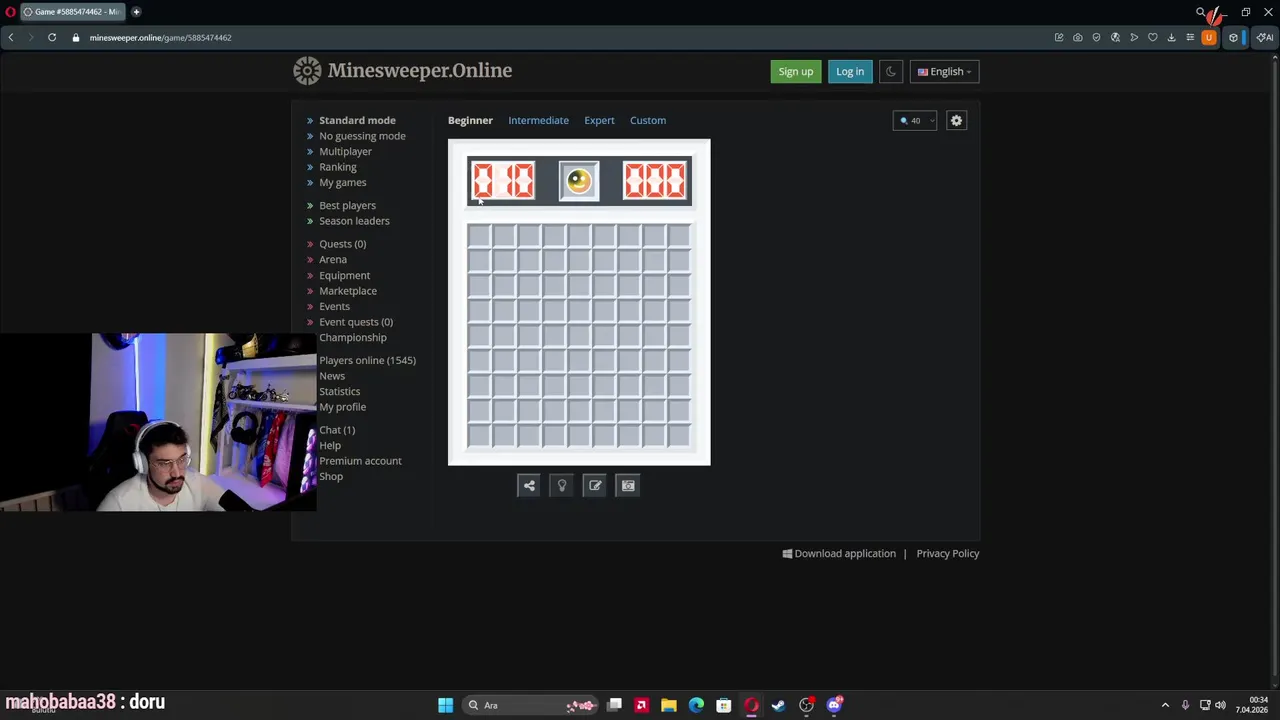Click the browser address bar URL
This screenshot has height=720, width=1280.
coord(160,37)
